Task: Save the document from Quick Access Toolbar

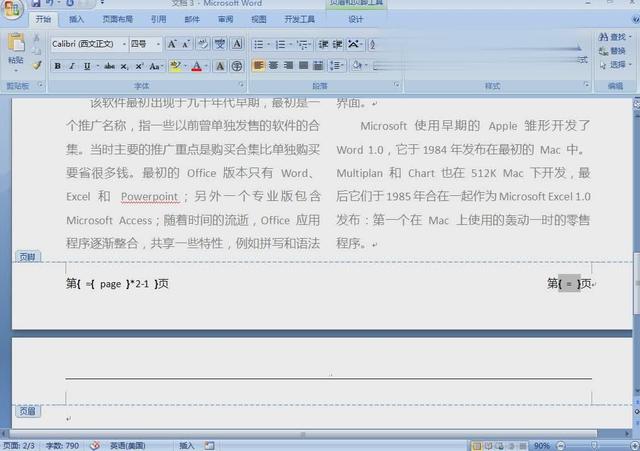Action: 36,4
